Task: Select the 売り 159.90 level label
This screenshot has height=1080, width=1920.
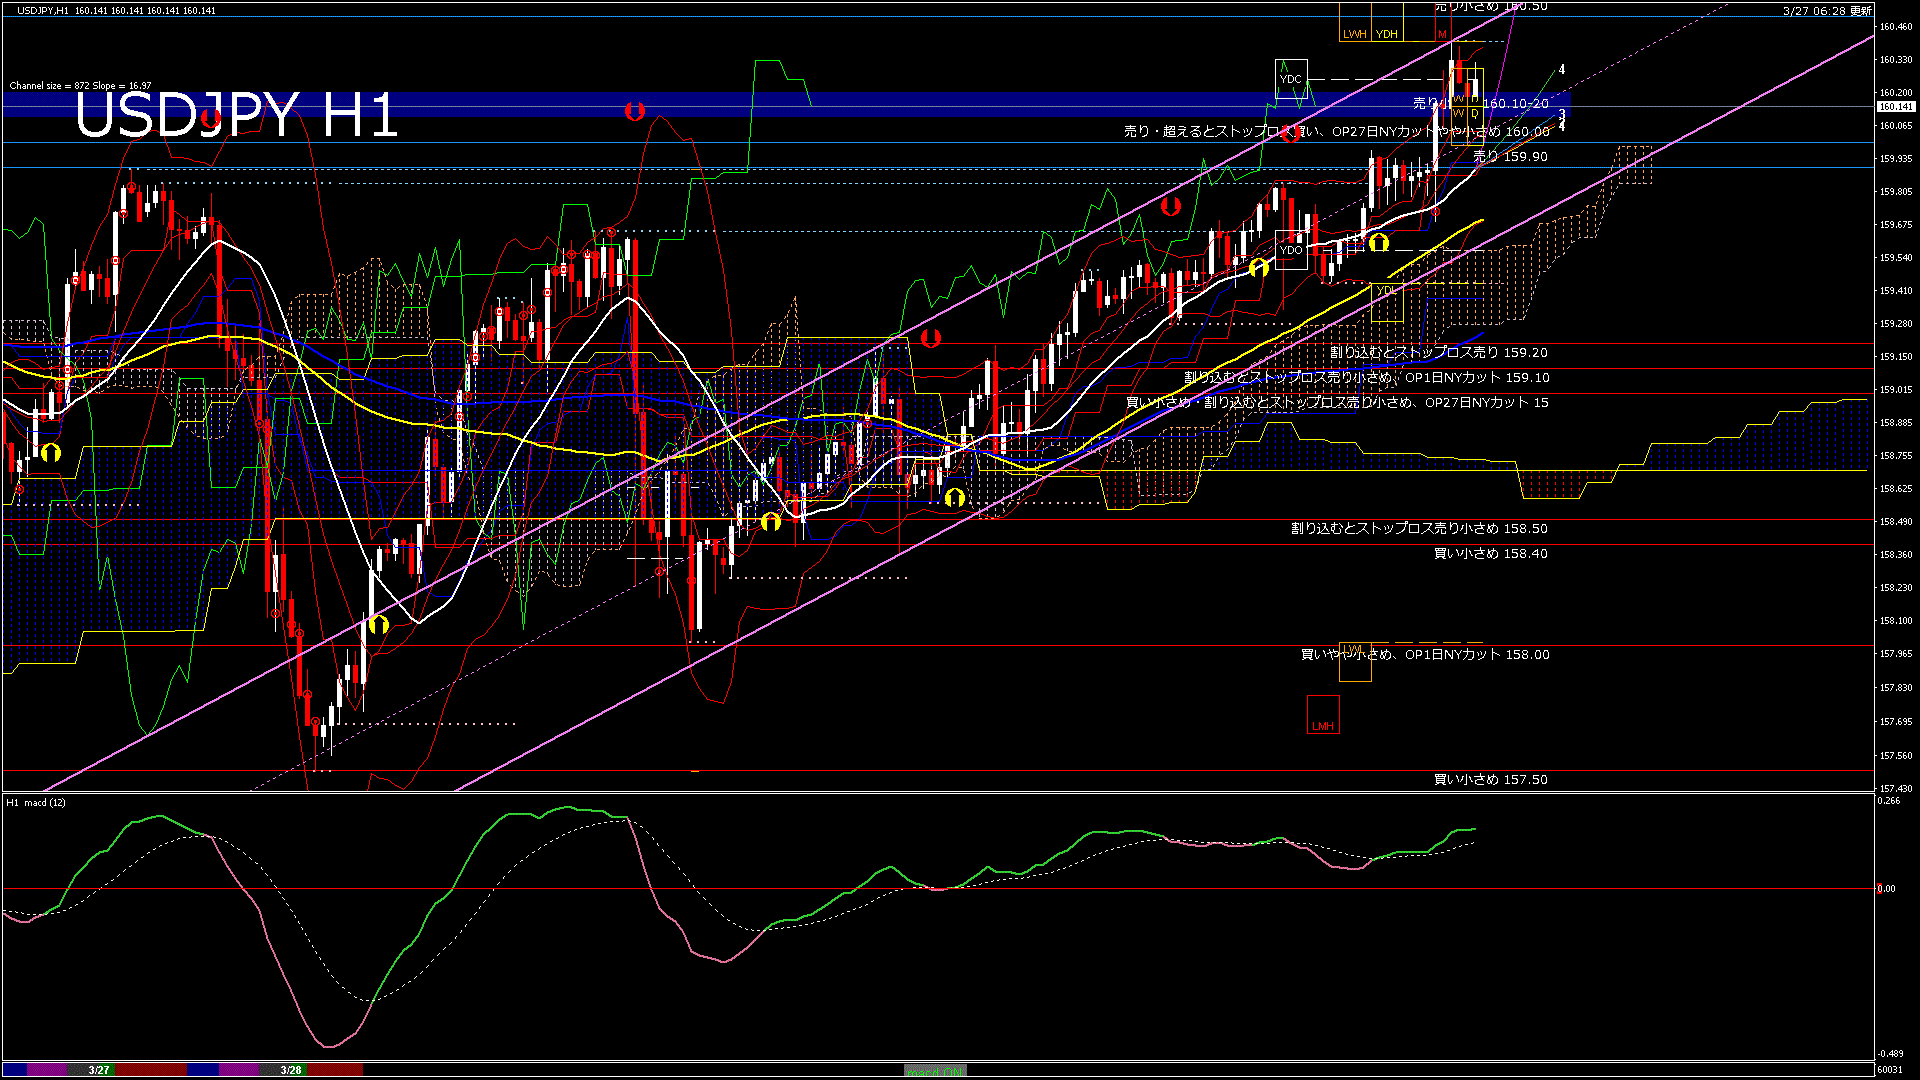Action: pos(1510,157)
